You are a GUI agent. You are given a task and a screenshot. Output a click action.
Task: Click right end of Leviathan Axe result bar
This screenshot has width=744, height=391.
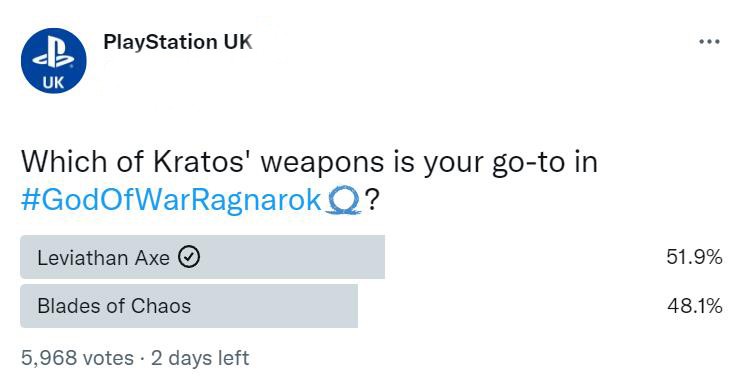click(378, 257)
